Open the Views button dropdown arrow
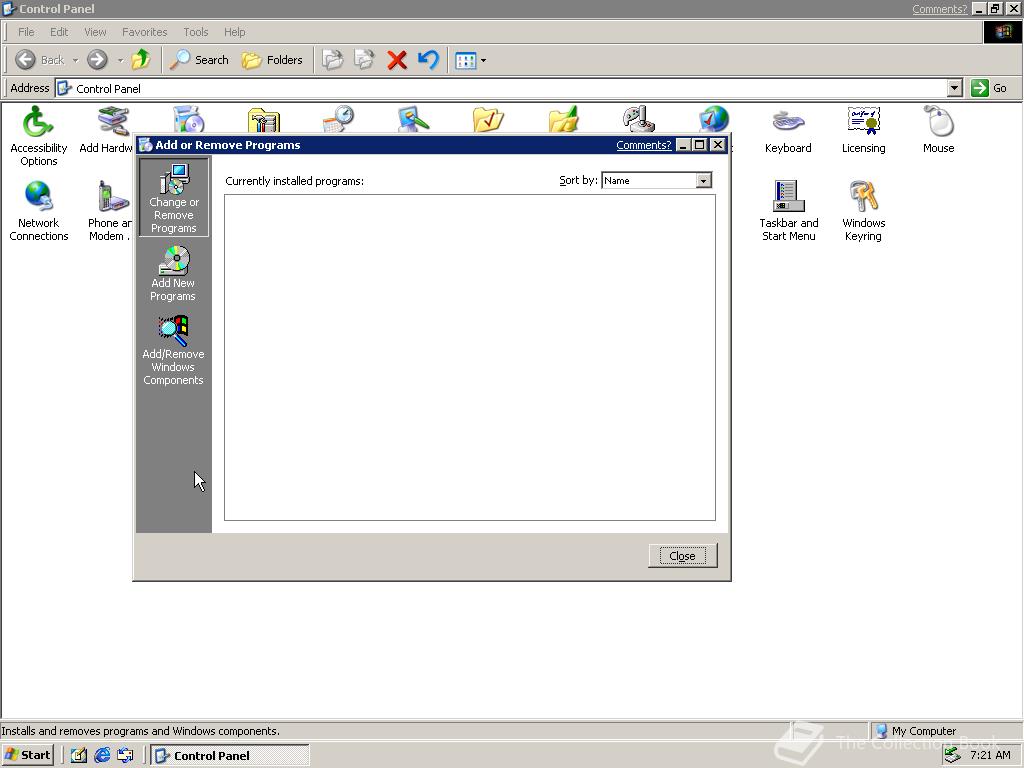 pos(483,61)
